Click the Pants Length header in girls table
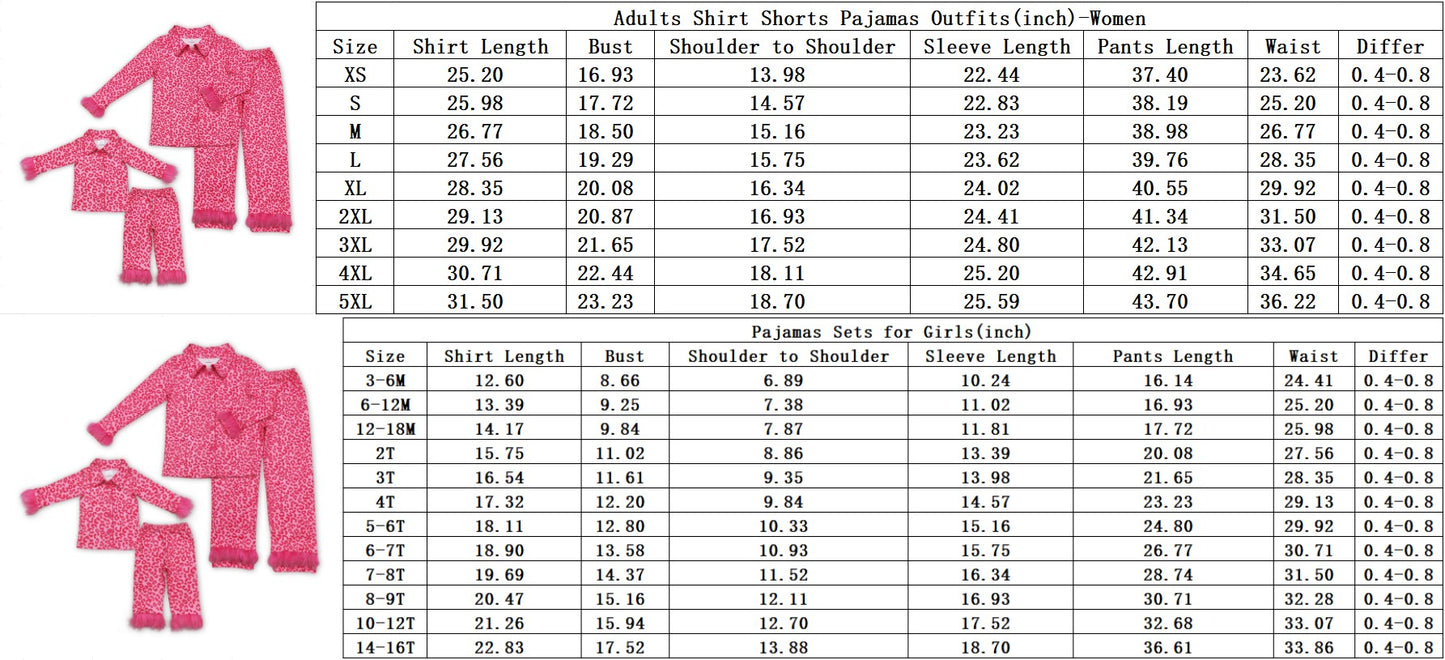 tap(1173, 356)
